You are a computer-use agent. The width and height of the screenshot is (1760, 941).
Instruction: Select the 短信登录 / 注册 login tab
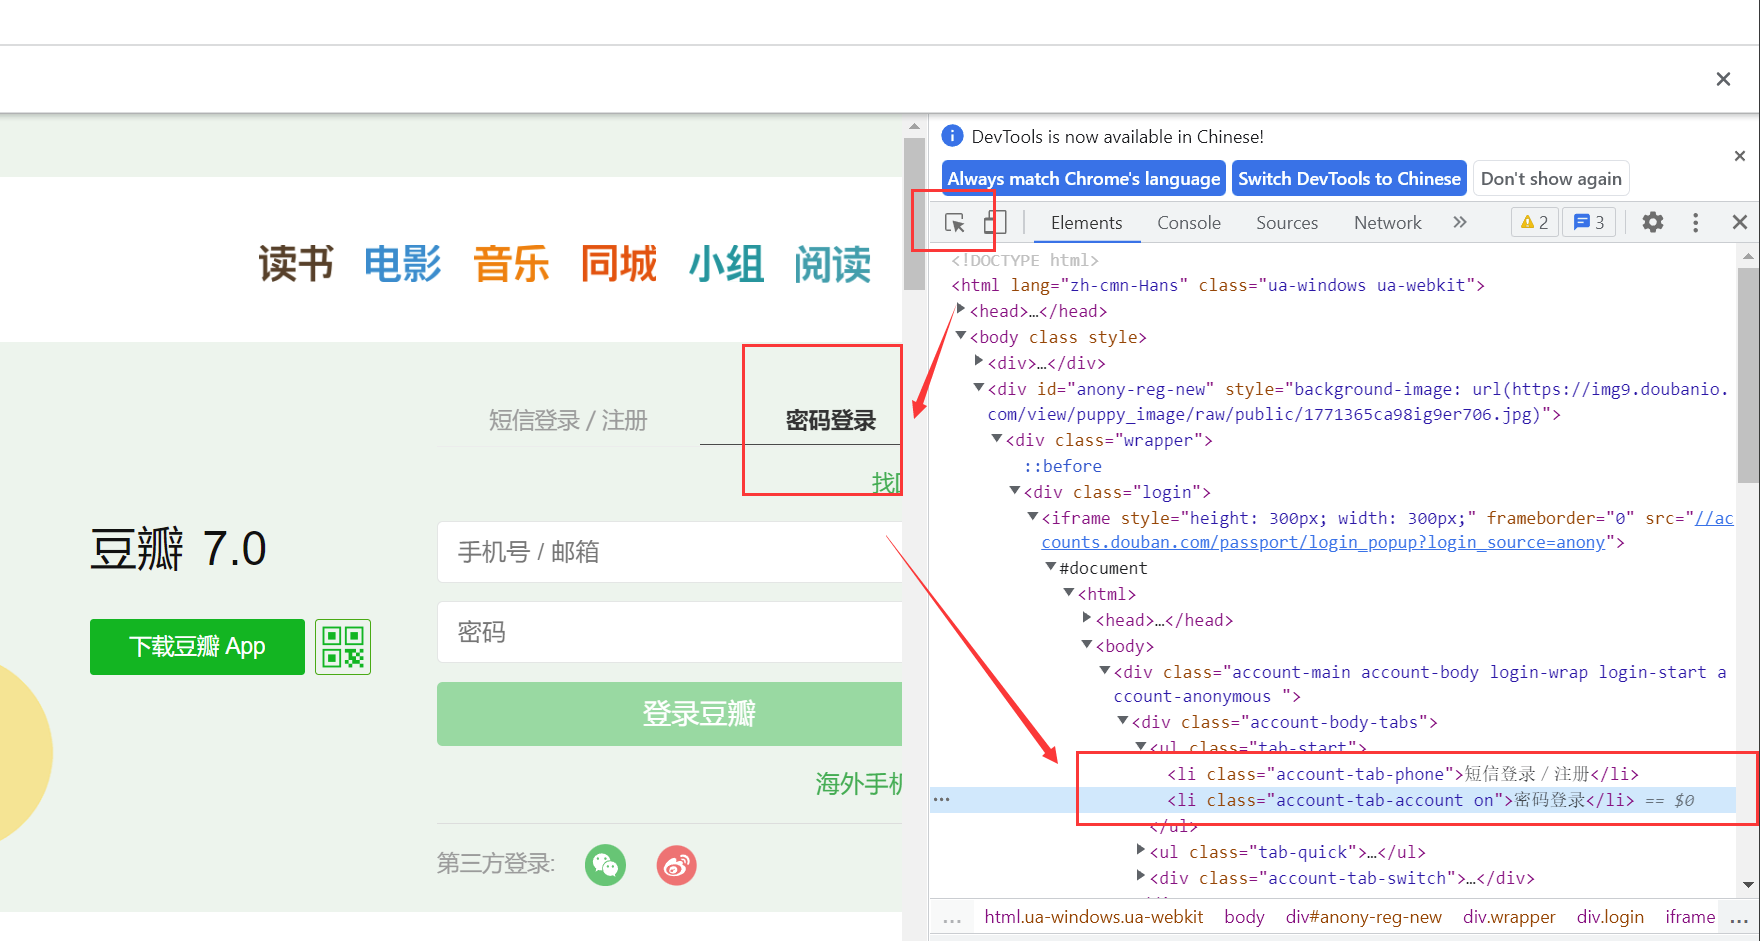[x=568, y=420]
